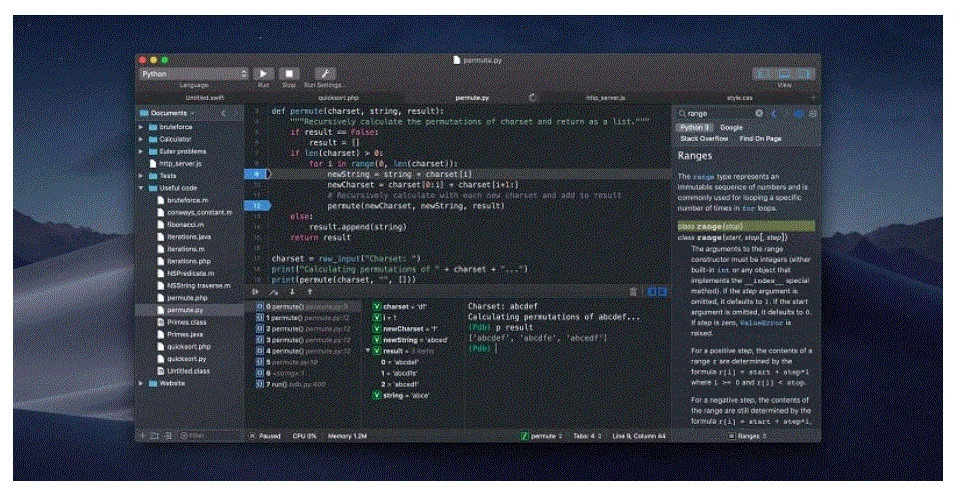Switch to Untitled.swift tab
This screenshot has height=495, width=956.
[x=205, y=98]
